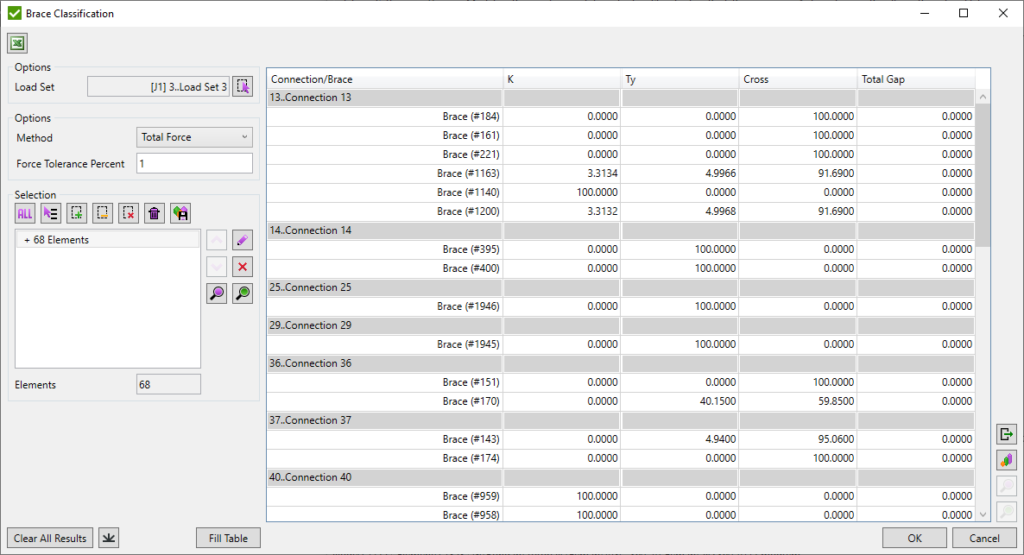This screenshot has height=555, width=1024.
Task: Click the green magnifier icon beside the element list
Action: pyautogui.click(x=242, y=294)
